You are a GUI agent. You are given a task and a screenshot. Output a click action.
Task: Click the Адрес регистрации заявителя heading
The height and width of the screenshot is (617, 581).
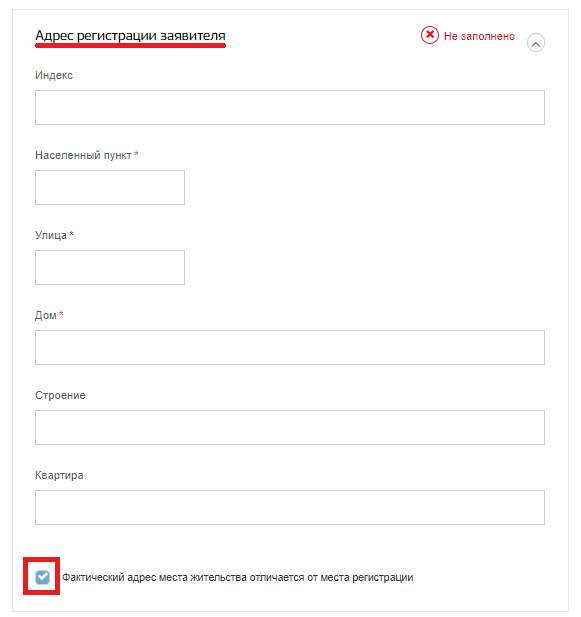[x=130, y=35]
